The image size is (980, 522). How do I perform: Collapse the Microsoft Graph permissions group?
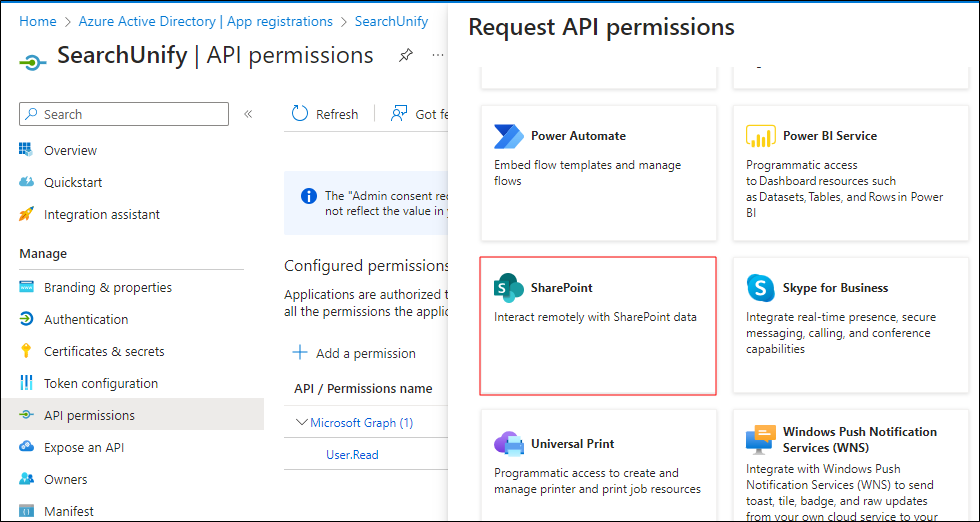pyautogui.click(x=302, y=423)
